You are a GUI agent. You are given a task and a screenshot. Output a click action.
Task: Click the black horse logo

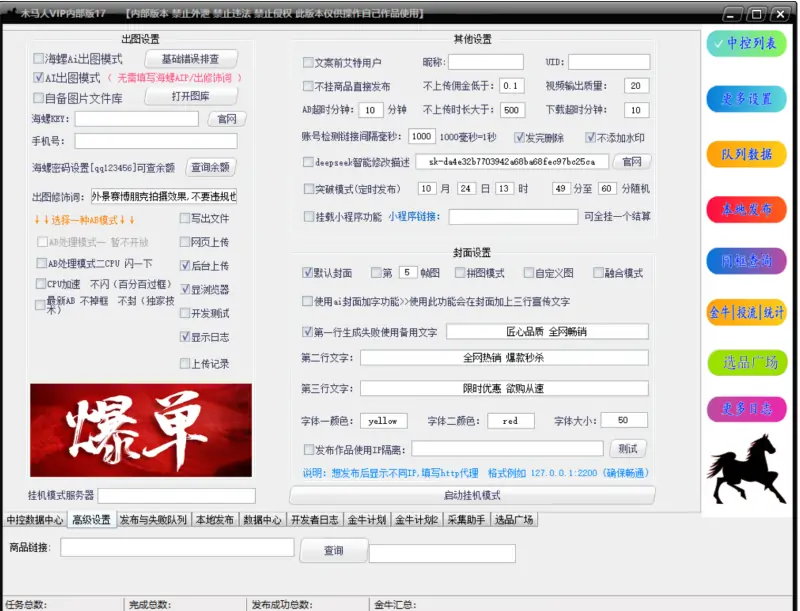pos(748,469)
